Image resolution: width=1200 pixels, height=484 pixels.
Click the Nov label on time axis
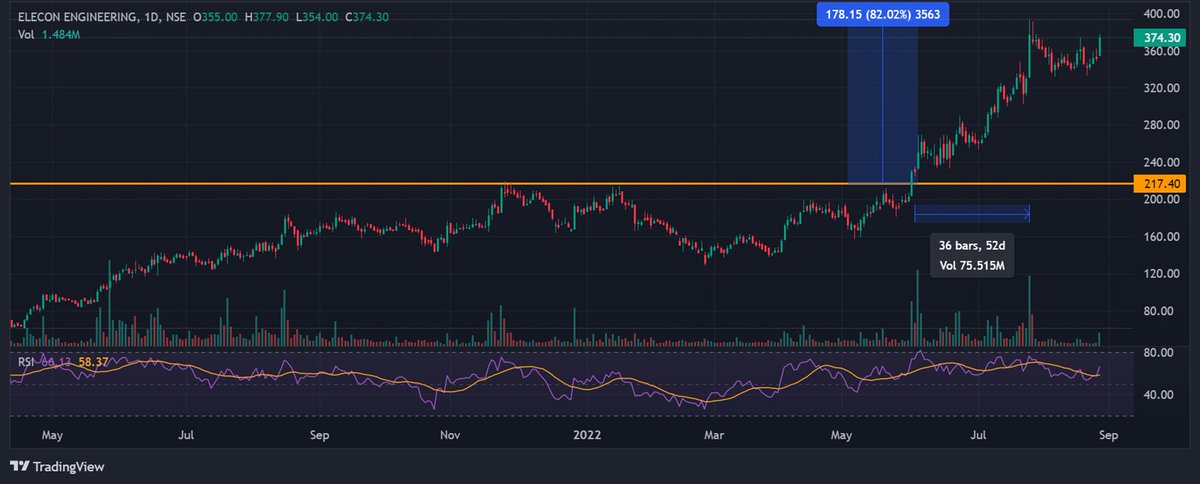(451, 436)
